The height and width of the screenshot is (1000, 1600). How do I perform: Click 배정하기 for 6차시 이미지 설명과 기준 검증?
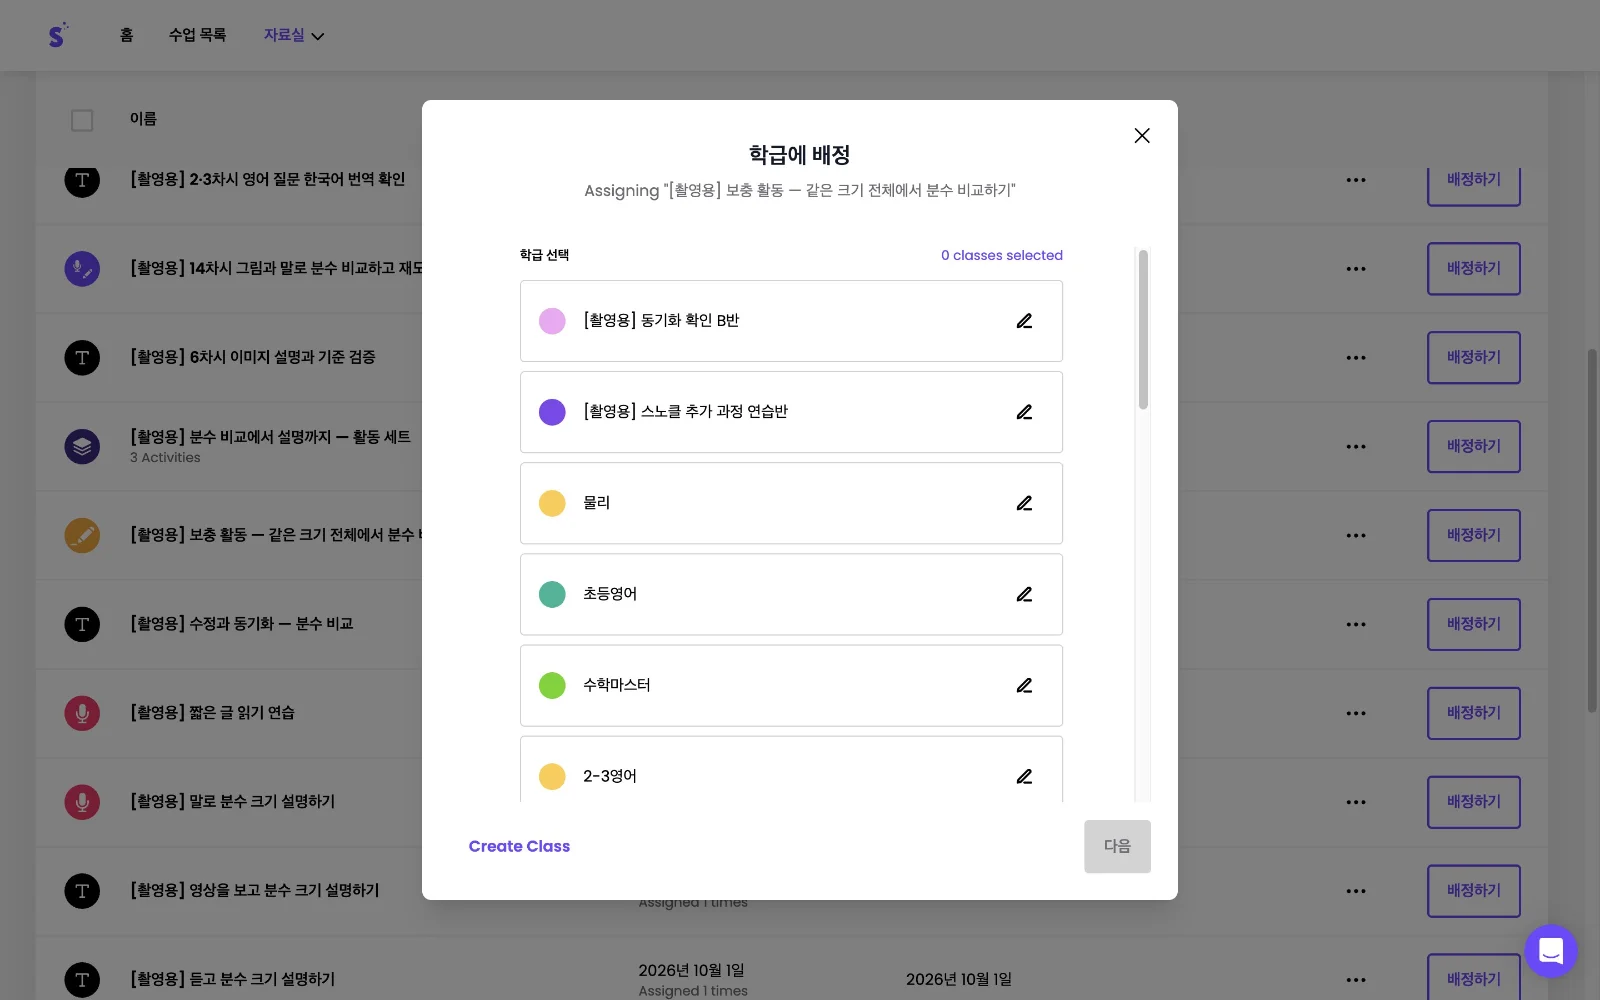pos(1474,358)
